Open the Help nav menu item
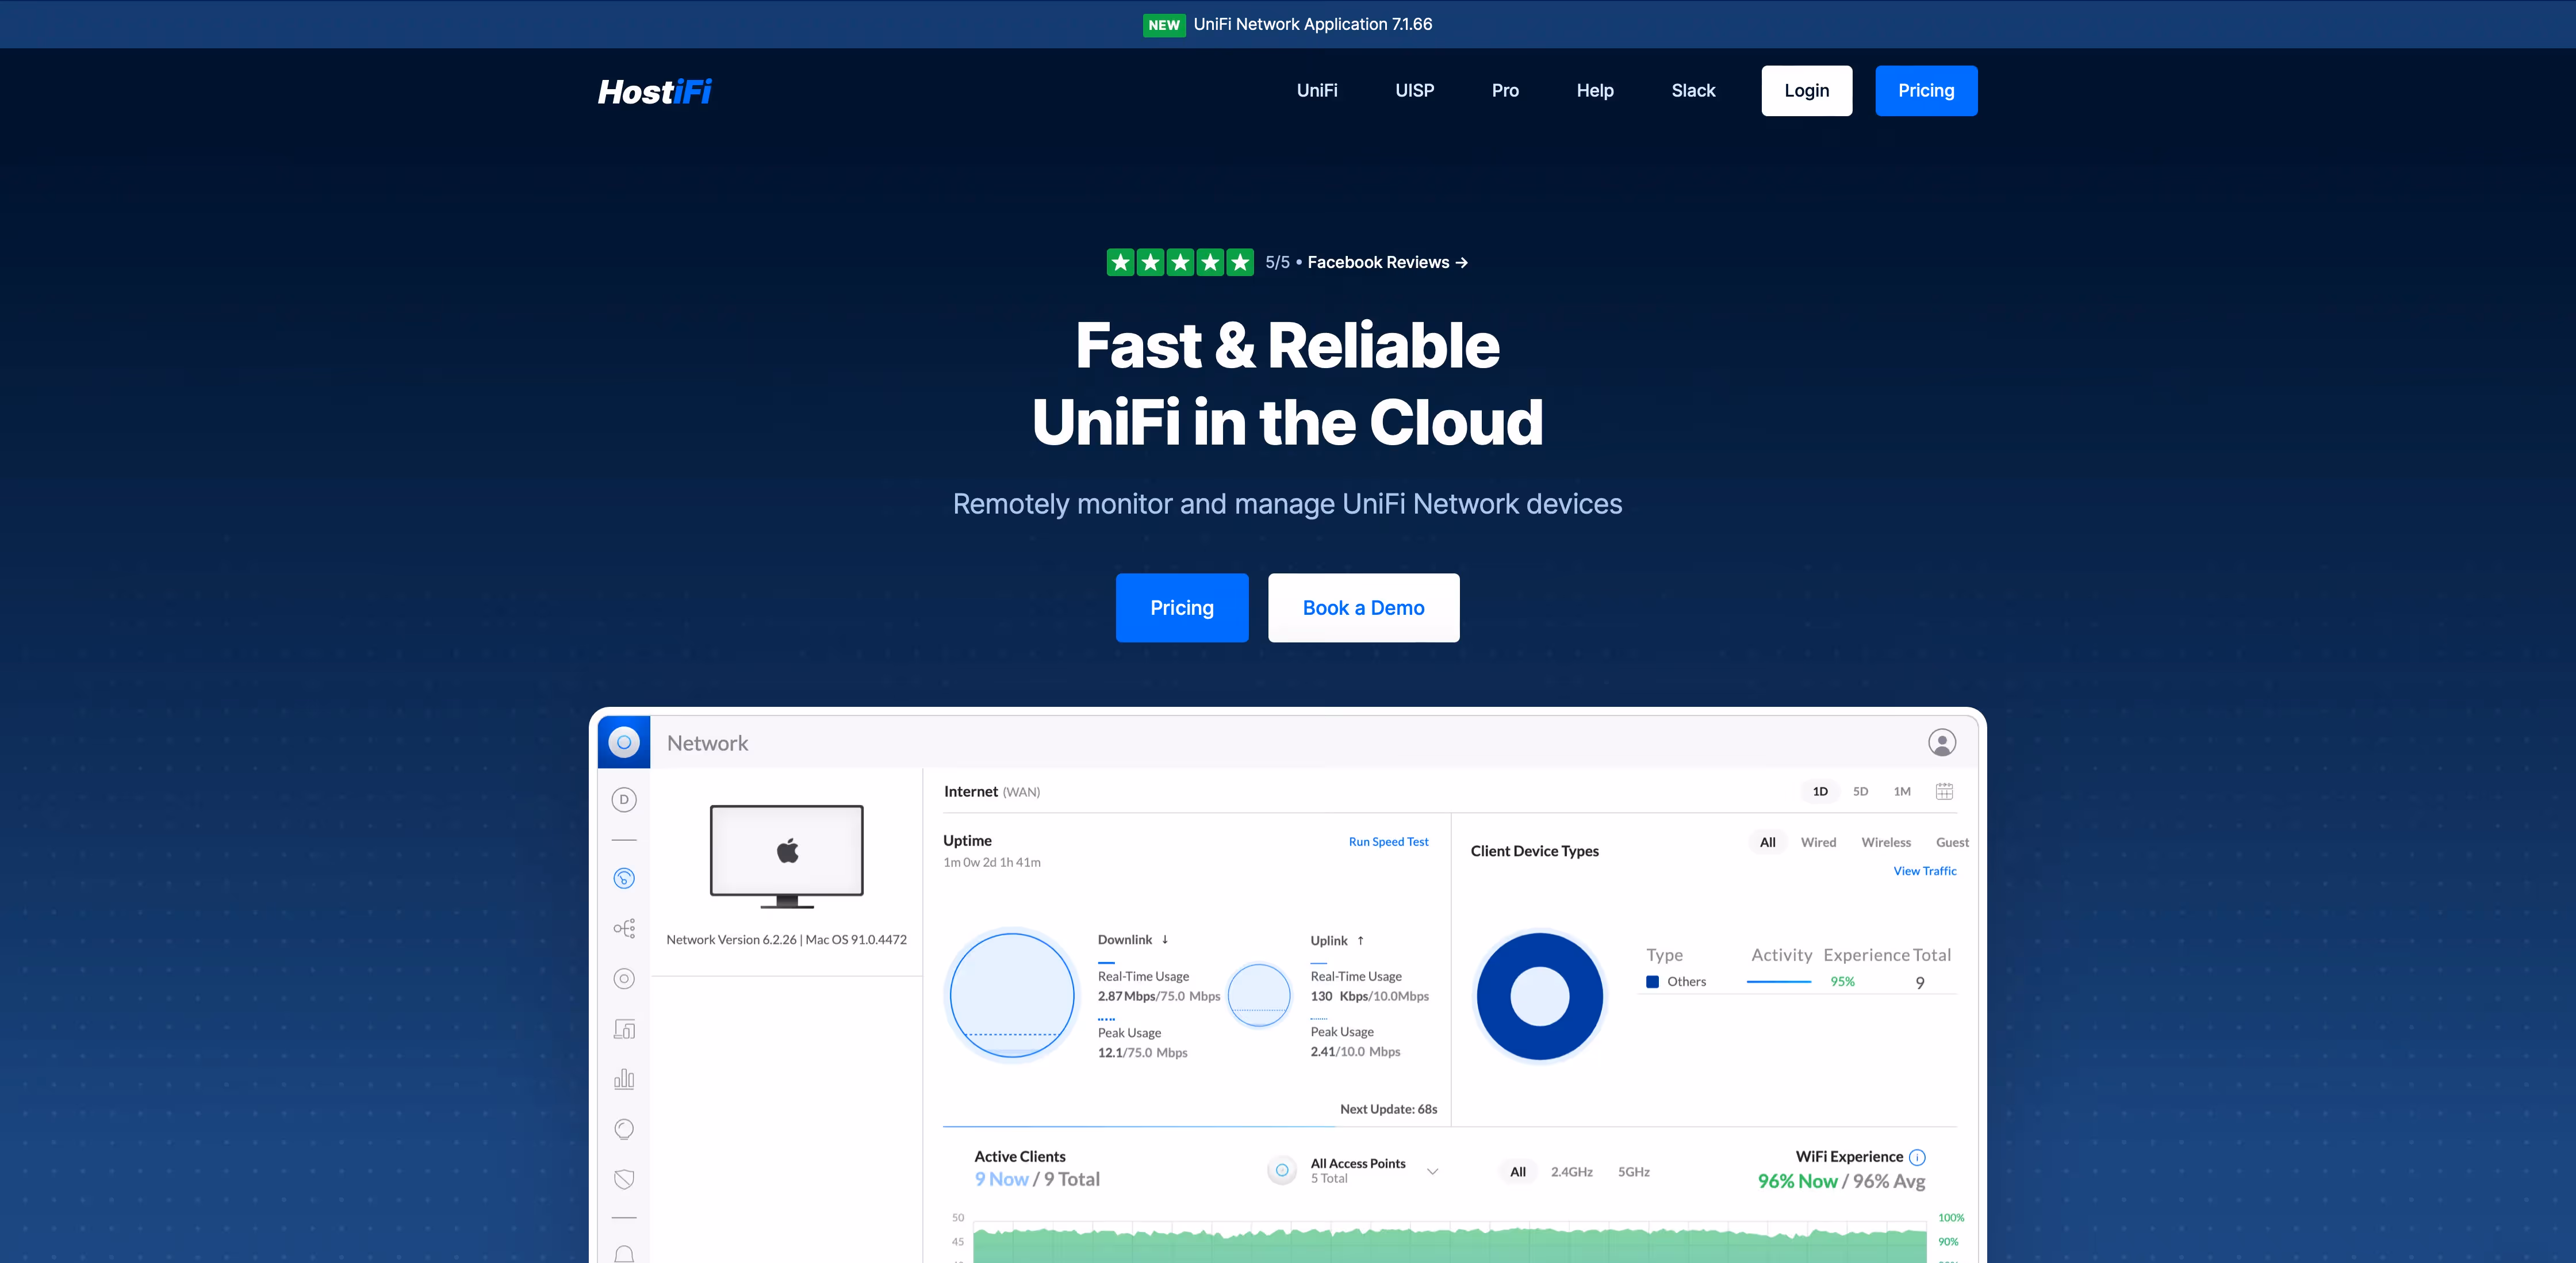 [x=1595, y=90]
